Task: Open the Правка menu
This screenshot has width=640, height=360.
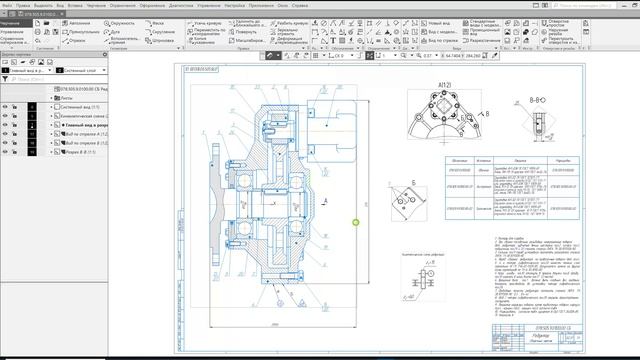Action: click(x=23, y=6)
